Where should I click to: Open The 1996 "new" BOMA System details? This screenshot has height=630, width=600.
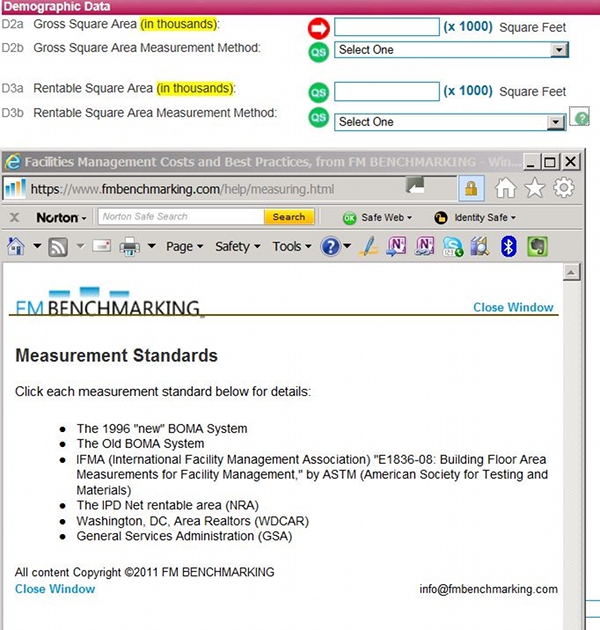click(x=162, y=428)
